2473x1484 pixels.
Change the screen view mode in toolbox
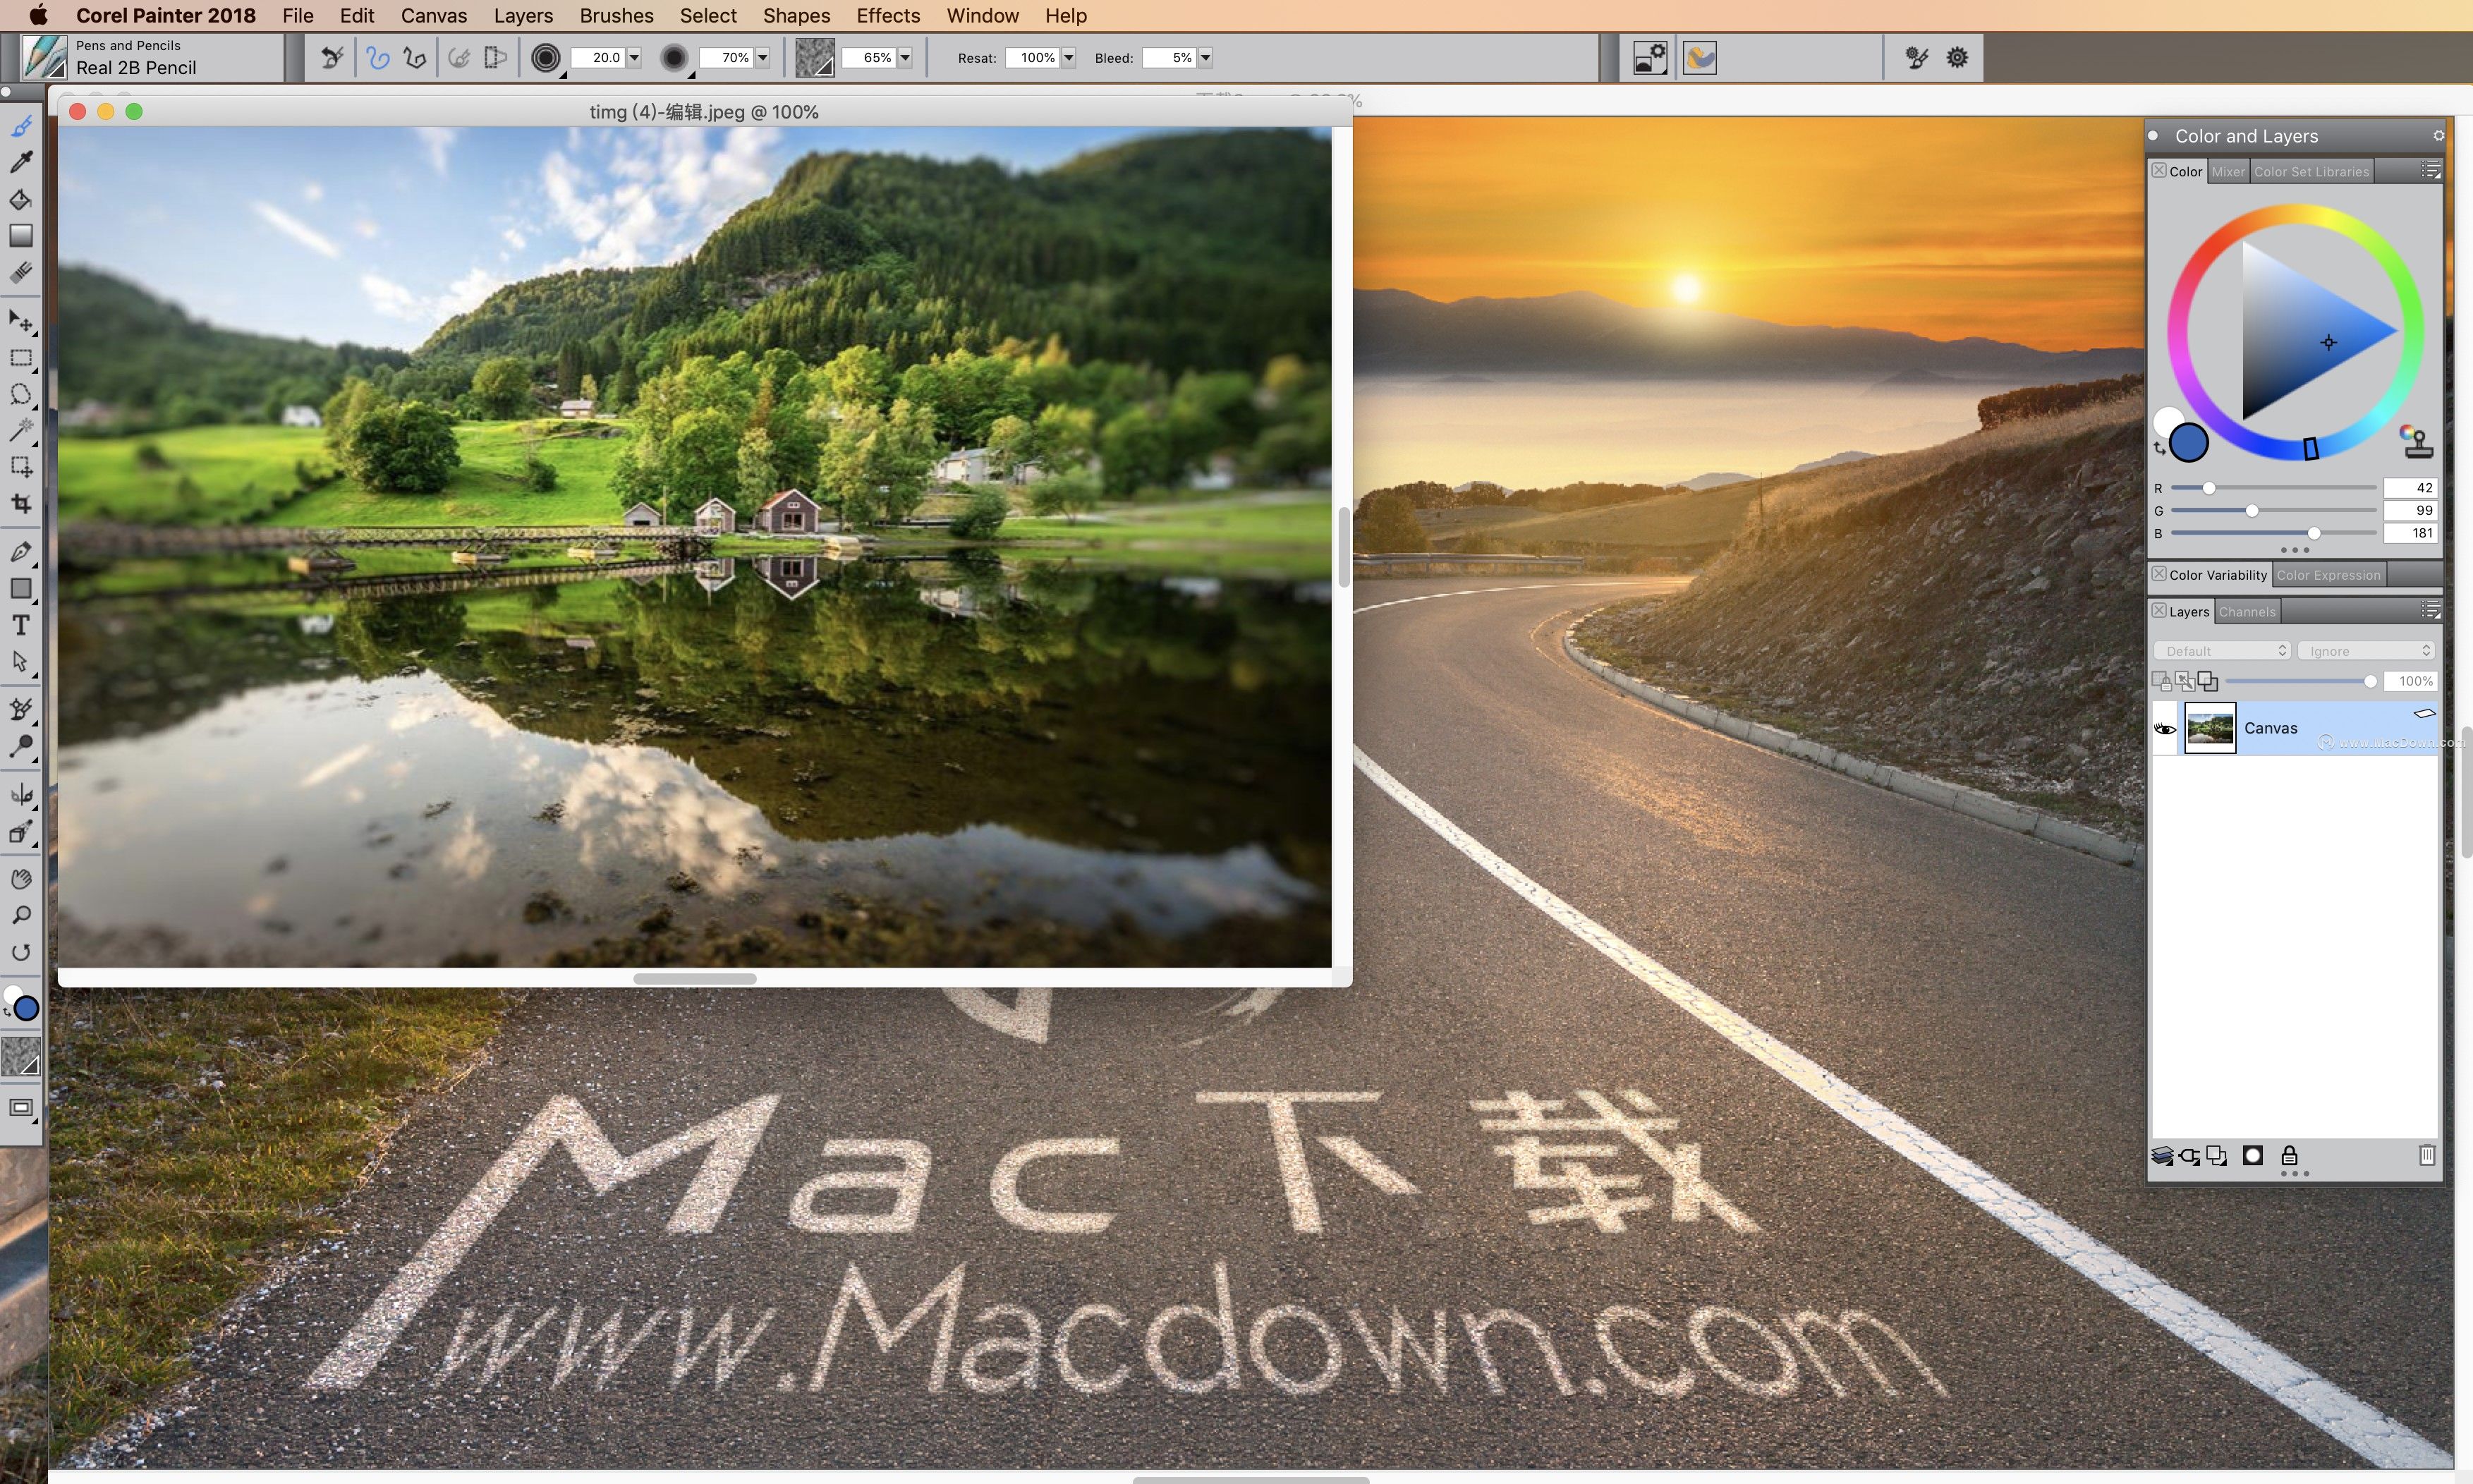[x=21, y=1108]
